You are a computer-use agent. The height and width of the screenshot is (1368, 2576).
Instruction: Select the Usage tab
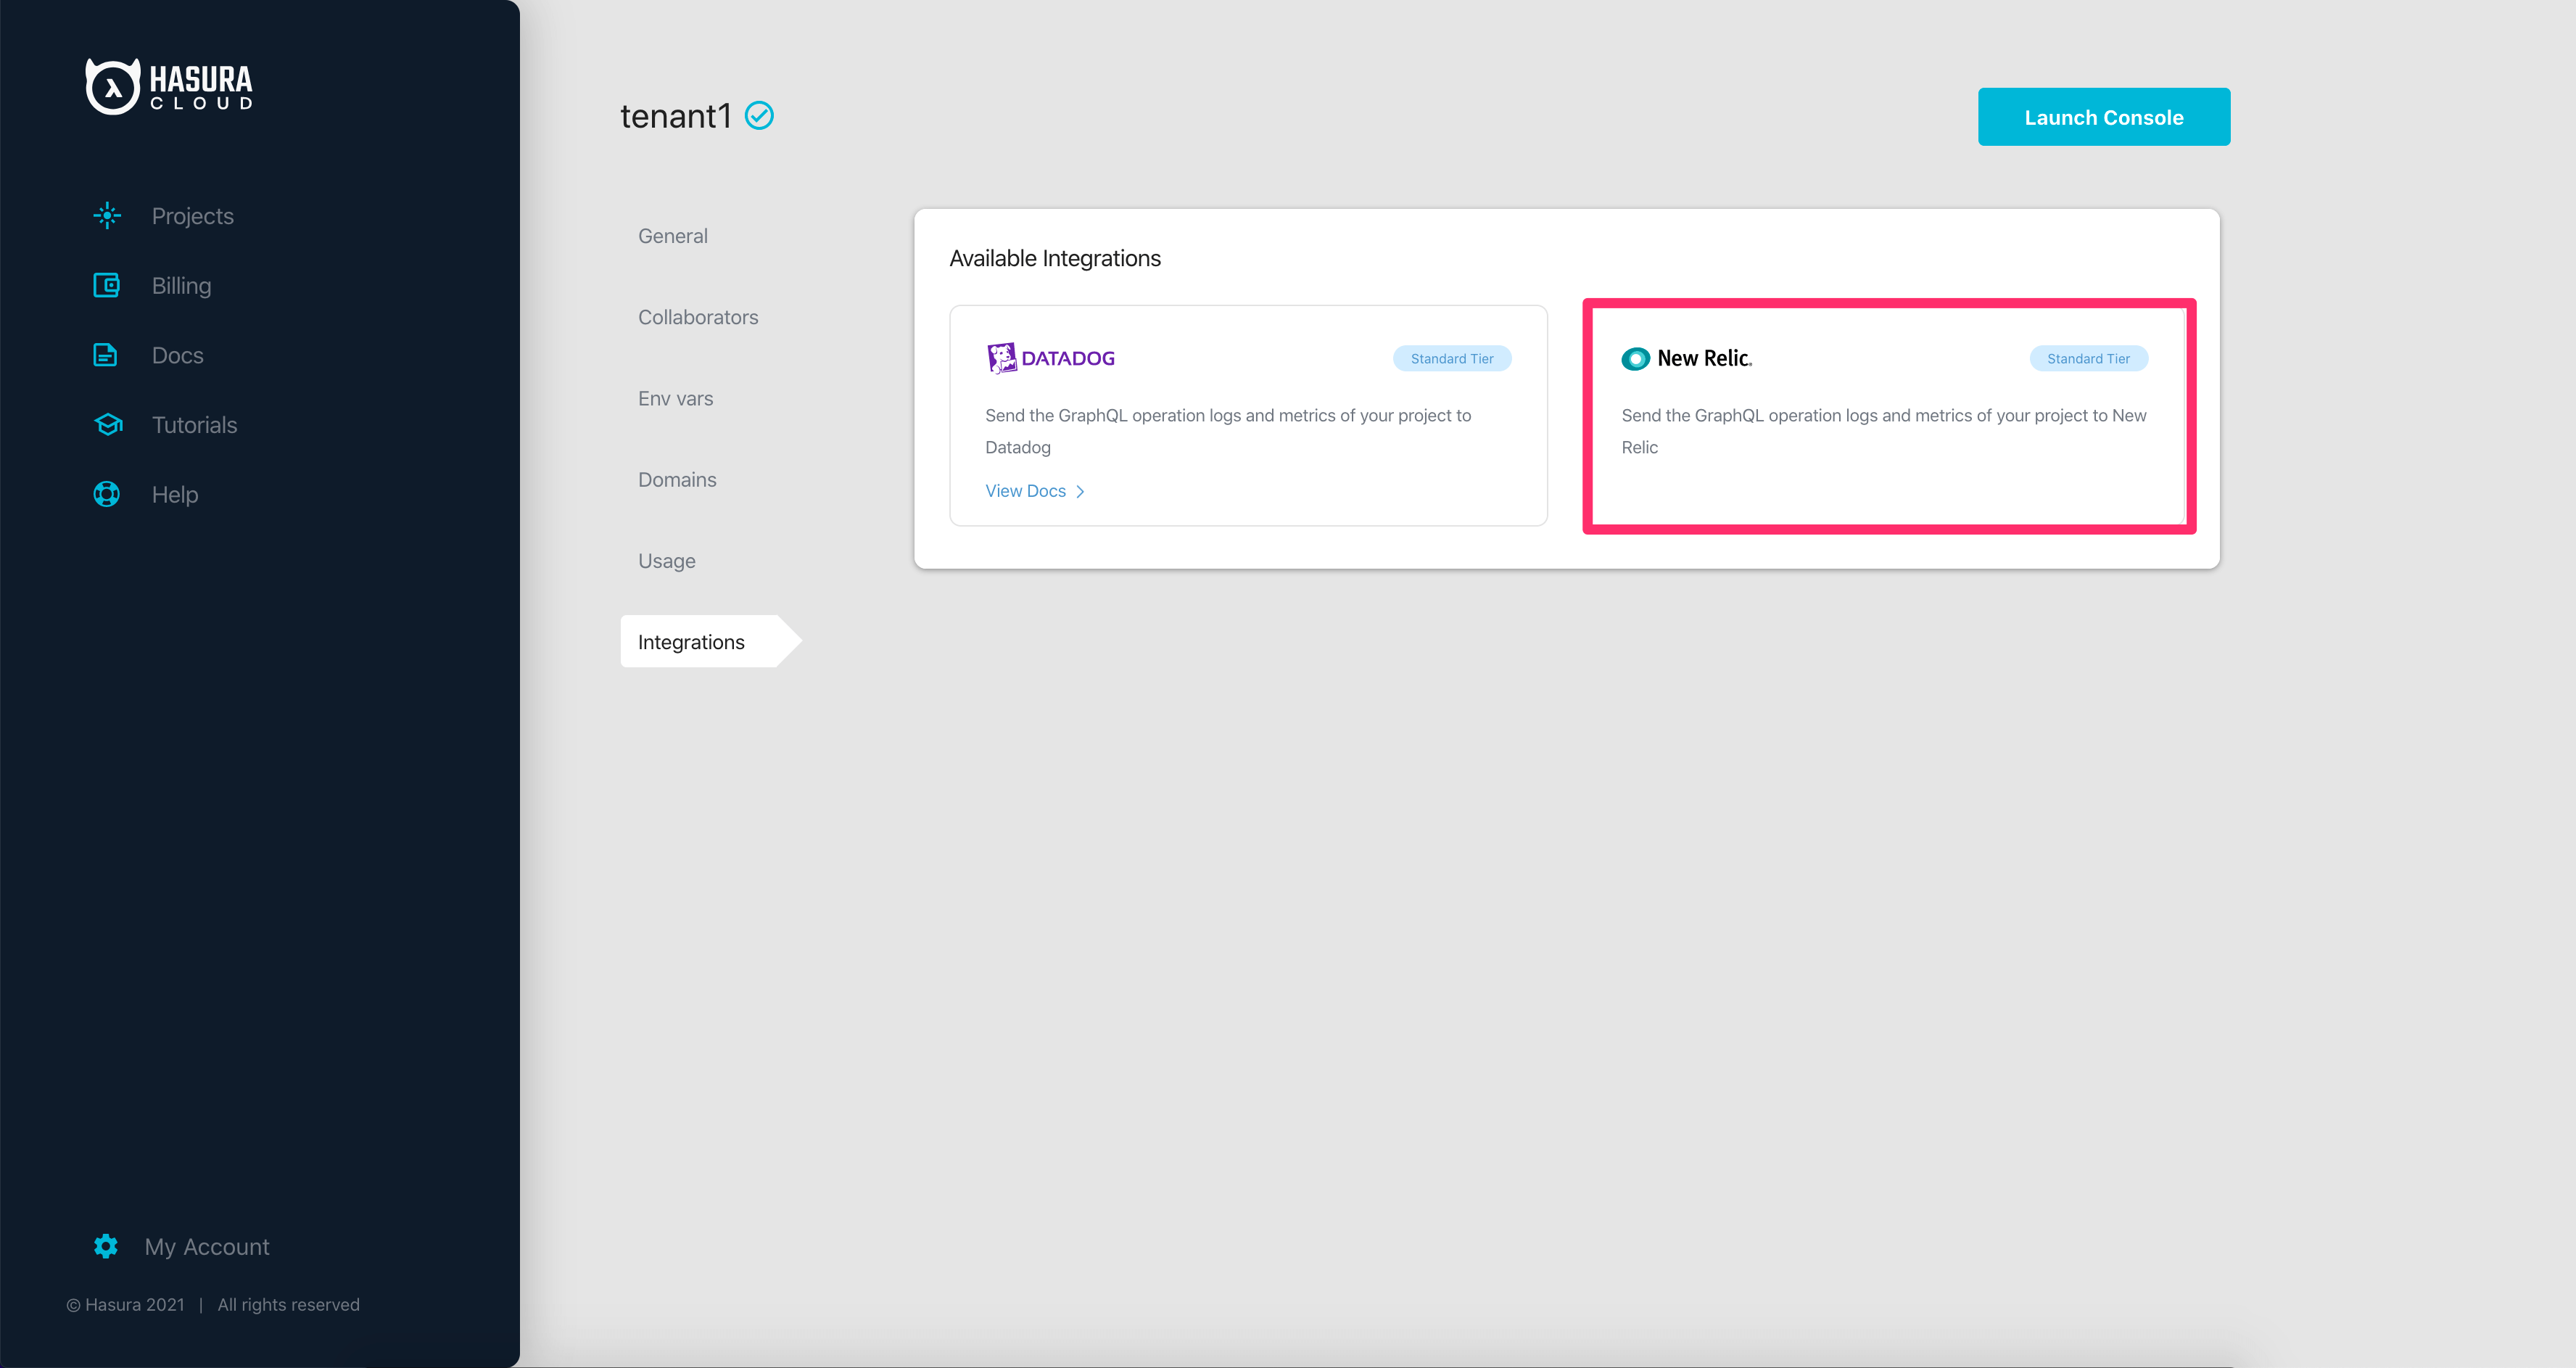pos(666,561)
